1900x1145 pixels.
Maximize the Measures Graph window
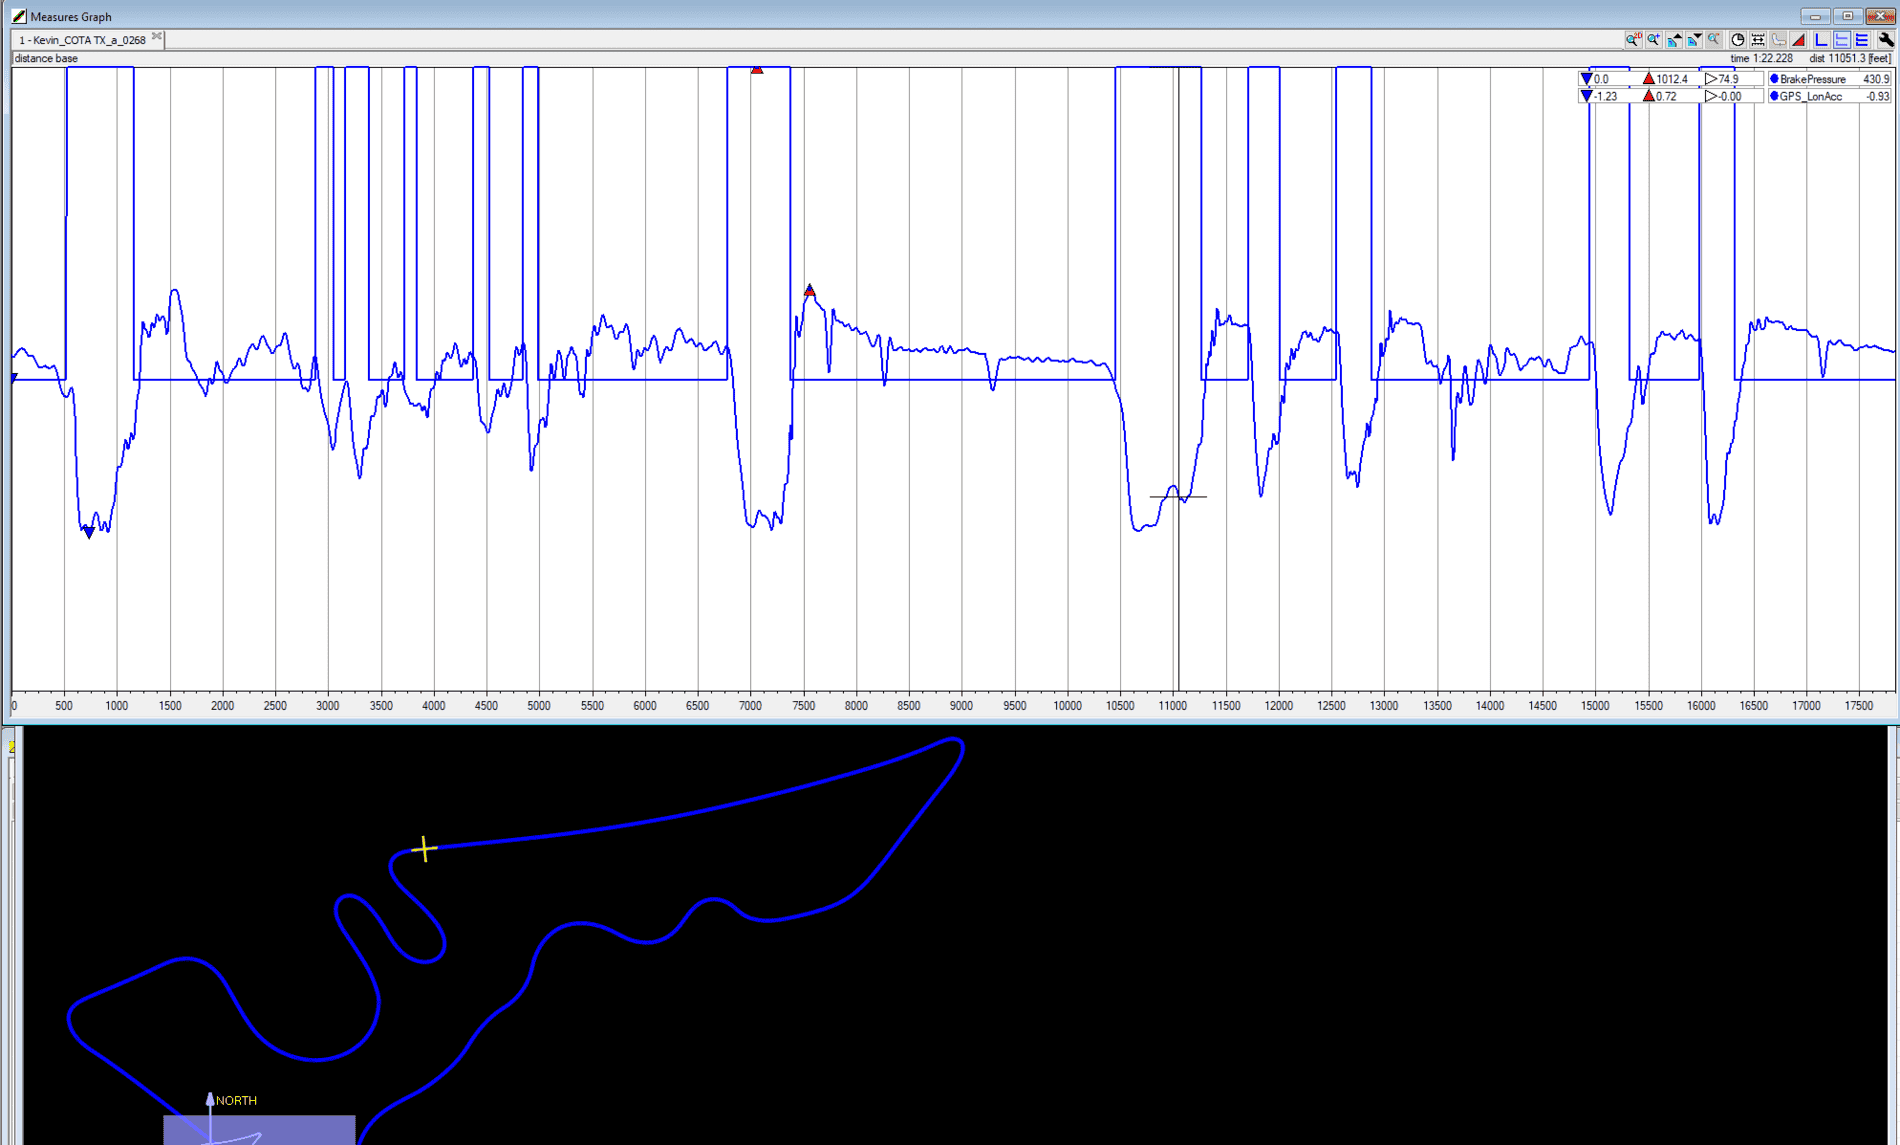click(1847, 16)
